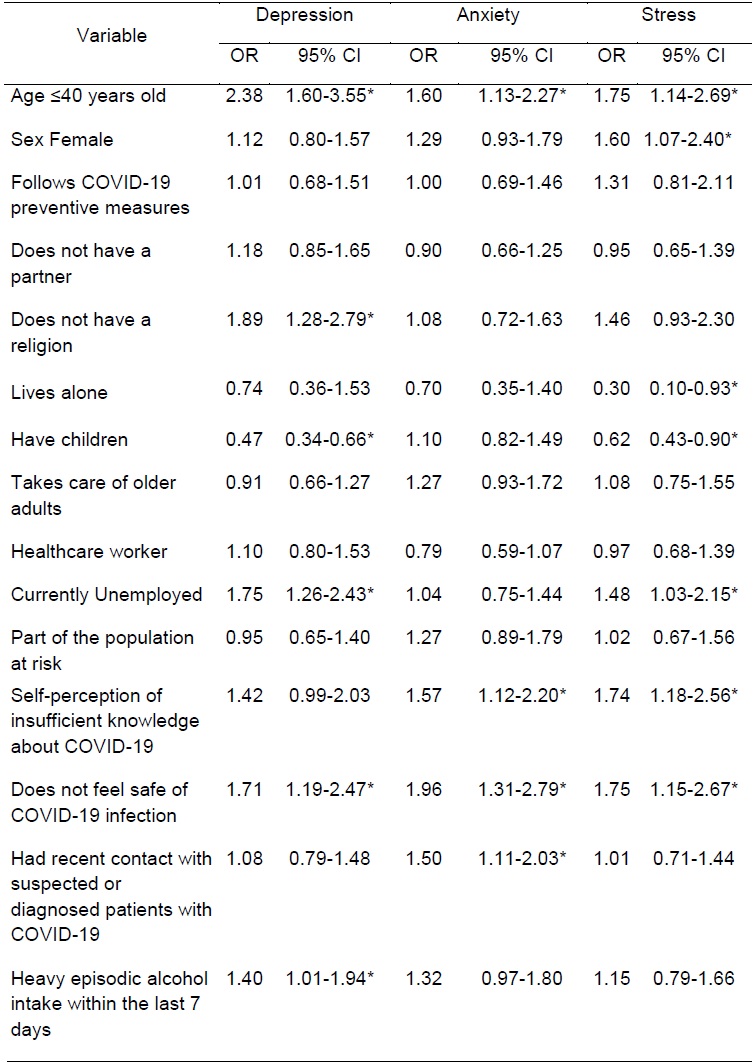Click the Stress column header
Viewport: 755px width, 1063px height.
670,15
